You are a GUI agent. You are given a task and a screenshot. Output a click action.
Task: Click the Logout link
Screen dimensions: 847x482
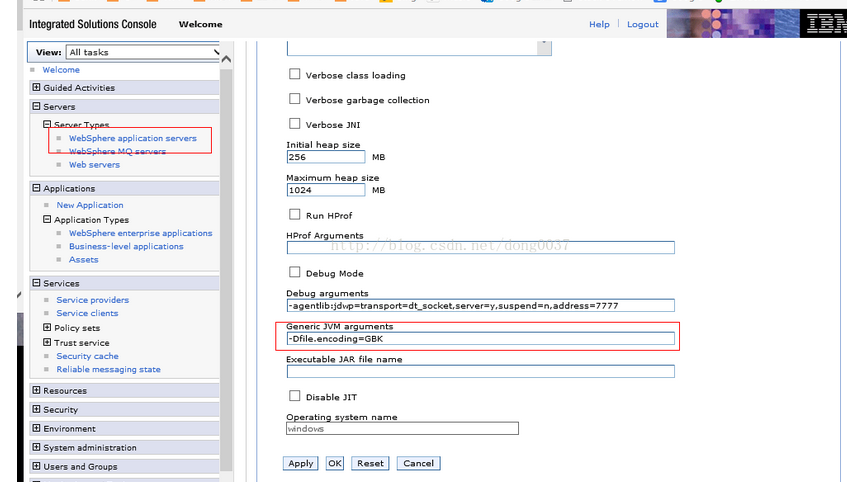click(643, 24)
